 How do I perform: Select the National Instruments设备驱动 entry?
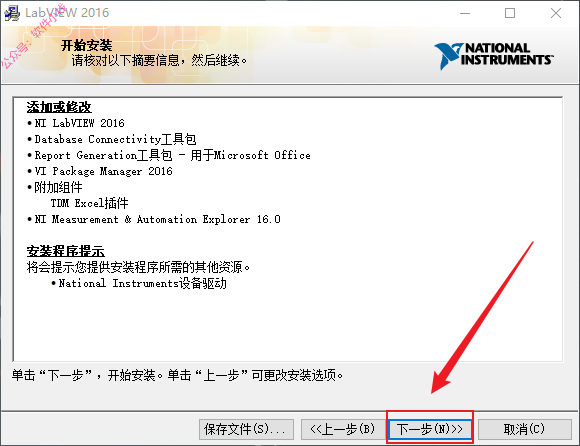point(142,283)
